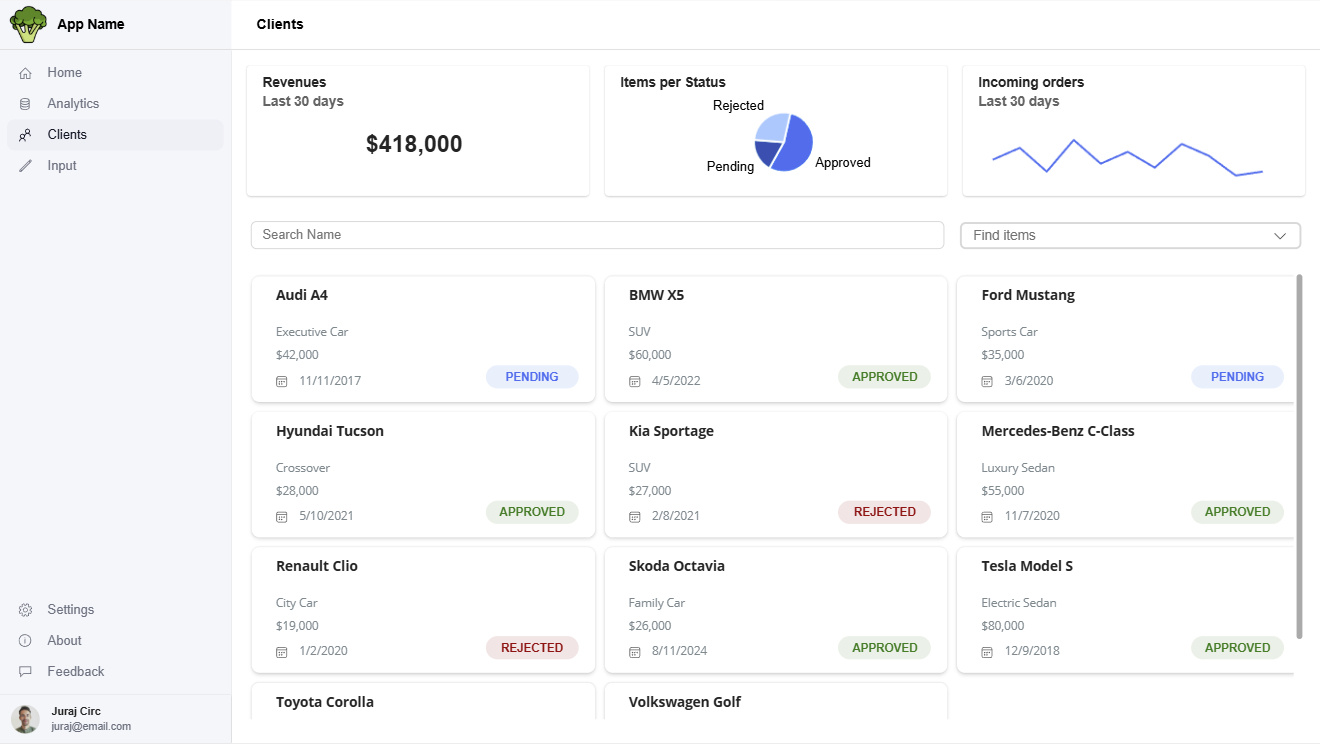Click the REJECTED badge on Kia Sportage
Viewport: 1320px width, 744px height.
point(884,512)
